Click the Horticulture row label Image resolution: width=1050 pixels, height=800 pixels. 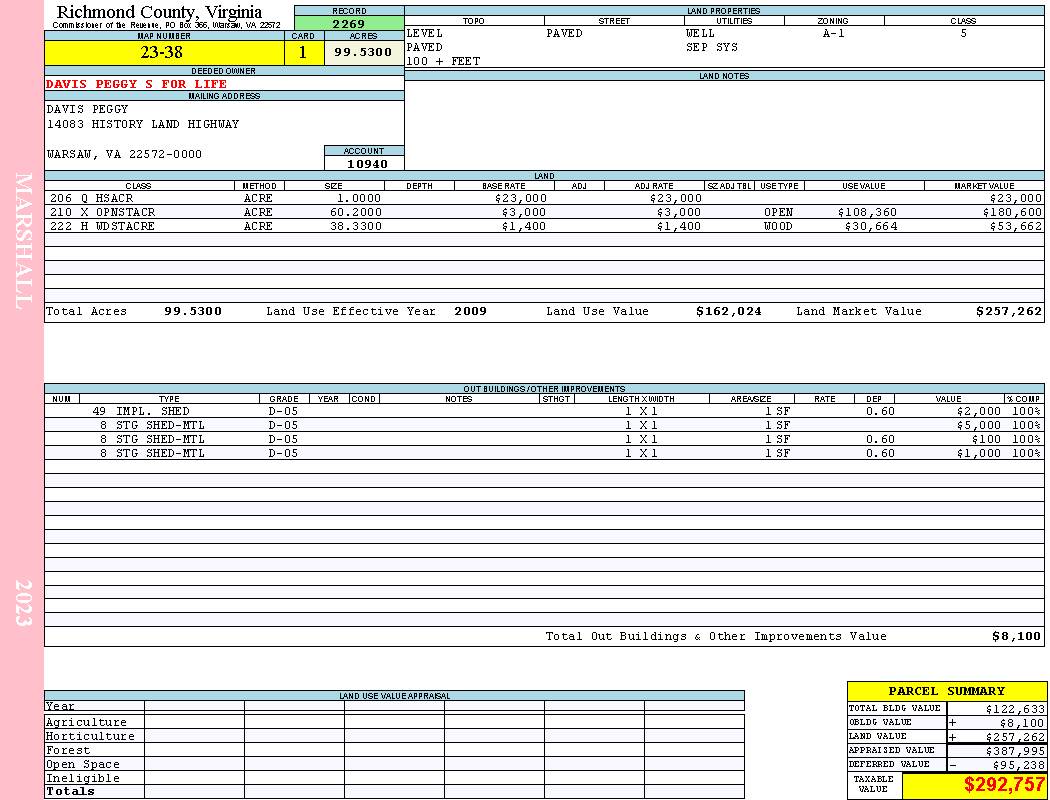tap(90, 736)
